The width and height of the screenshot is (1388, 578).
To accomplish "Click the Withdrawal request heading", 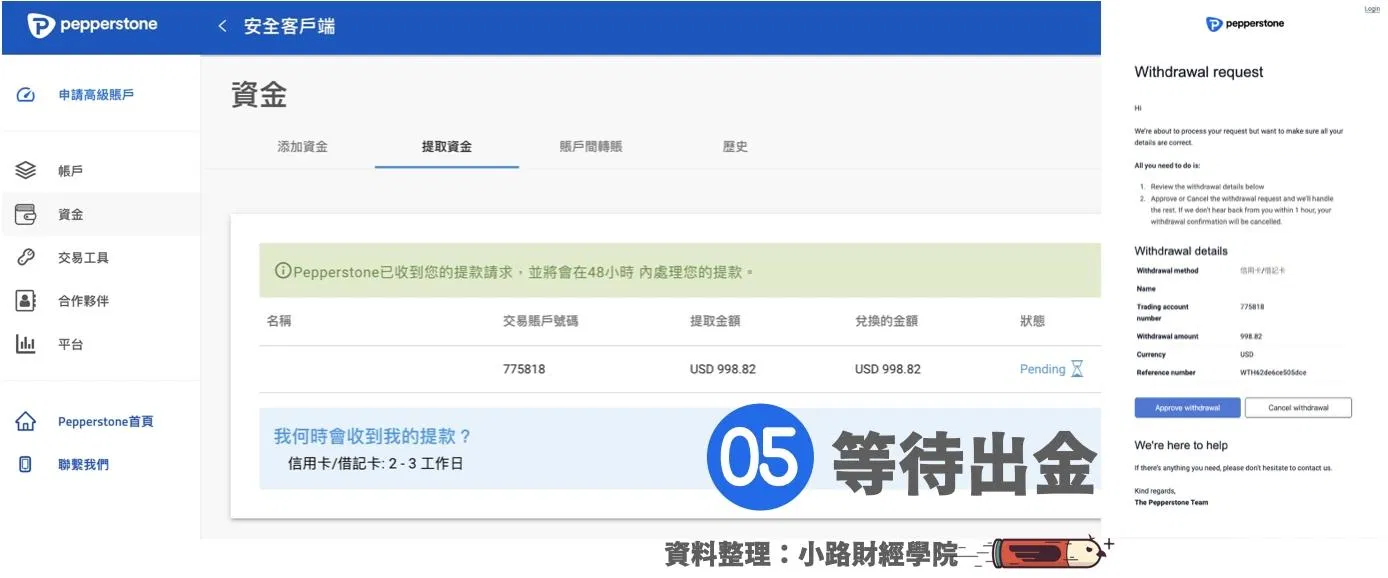I will 1199,72.
